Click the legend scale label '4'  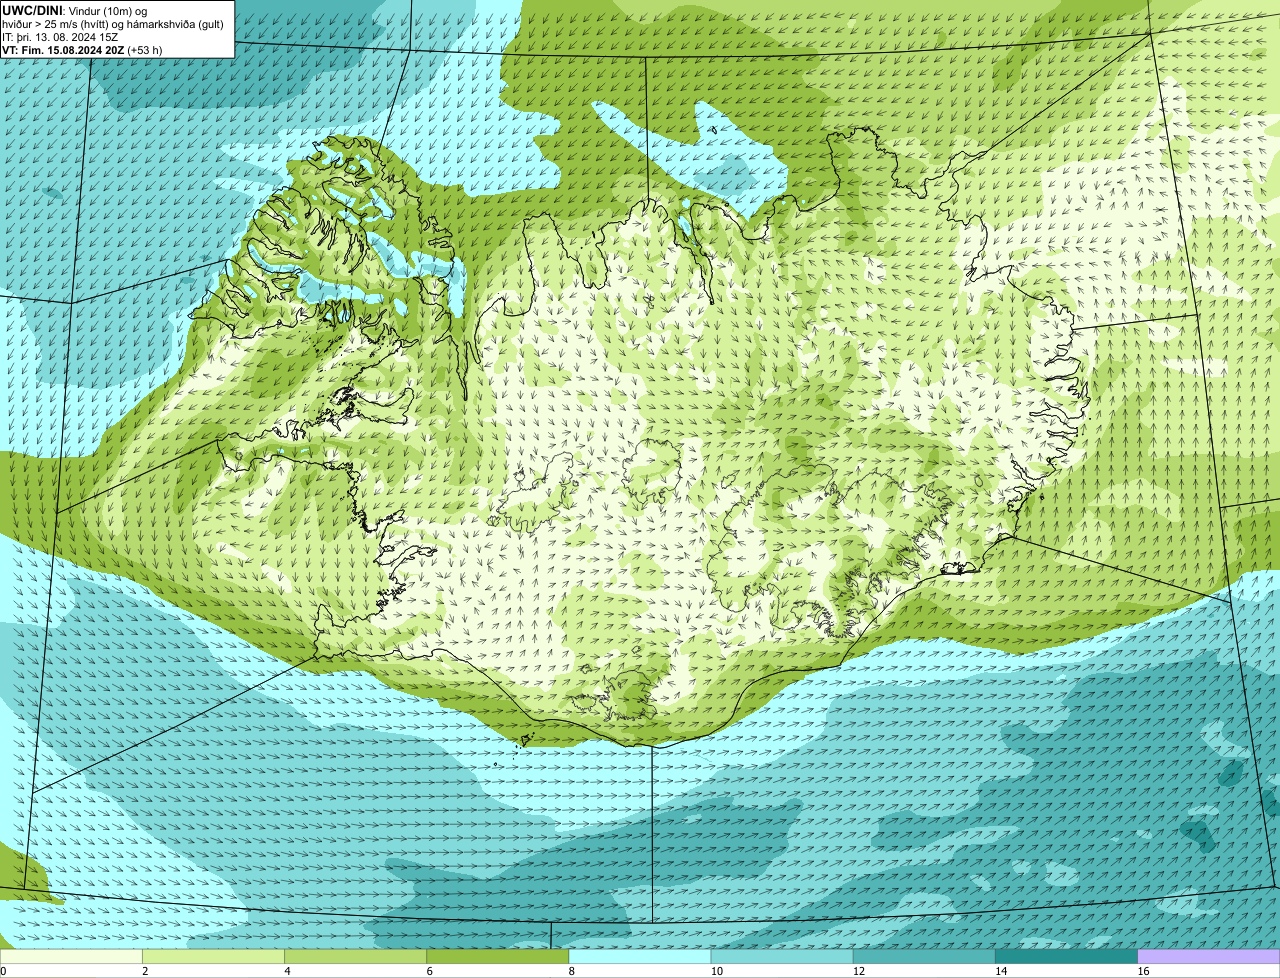pyautogui.click(x=287, y=971)
